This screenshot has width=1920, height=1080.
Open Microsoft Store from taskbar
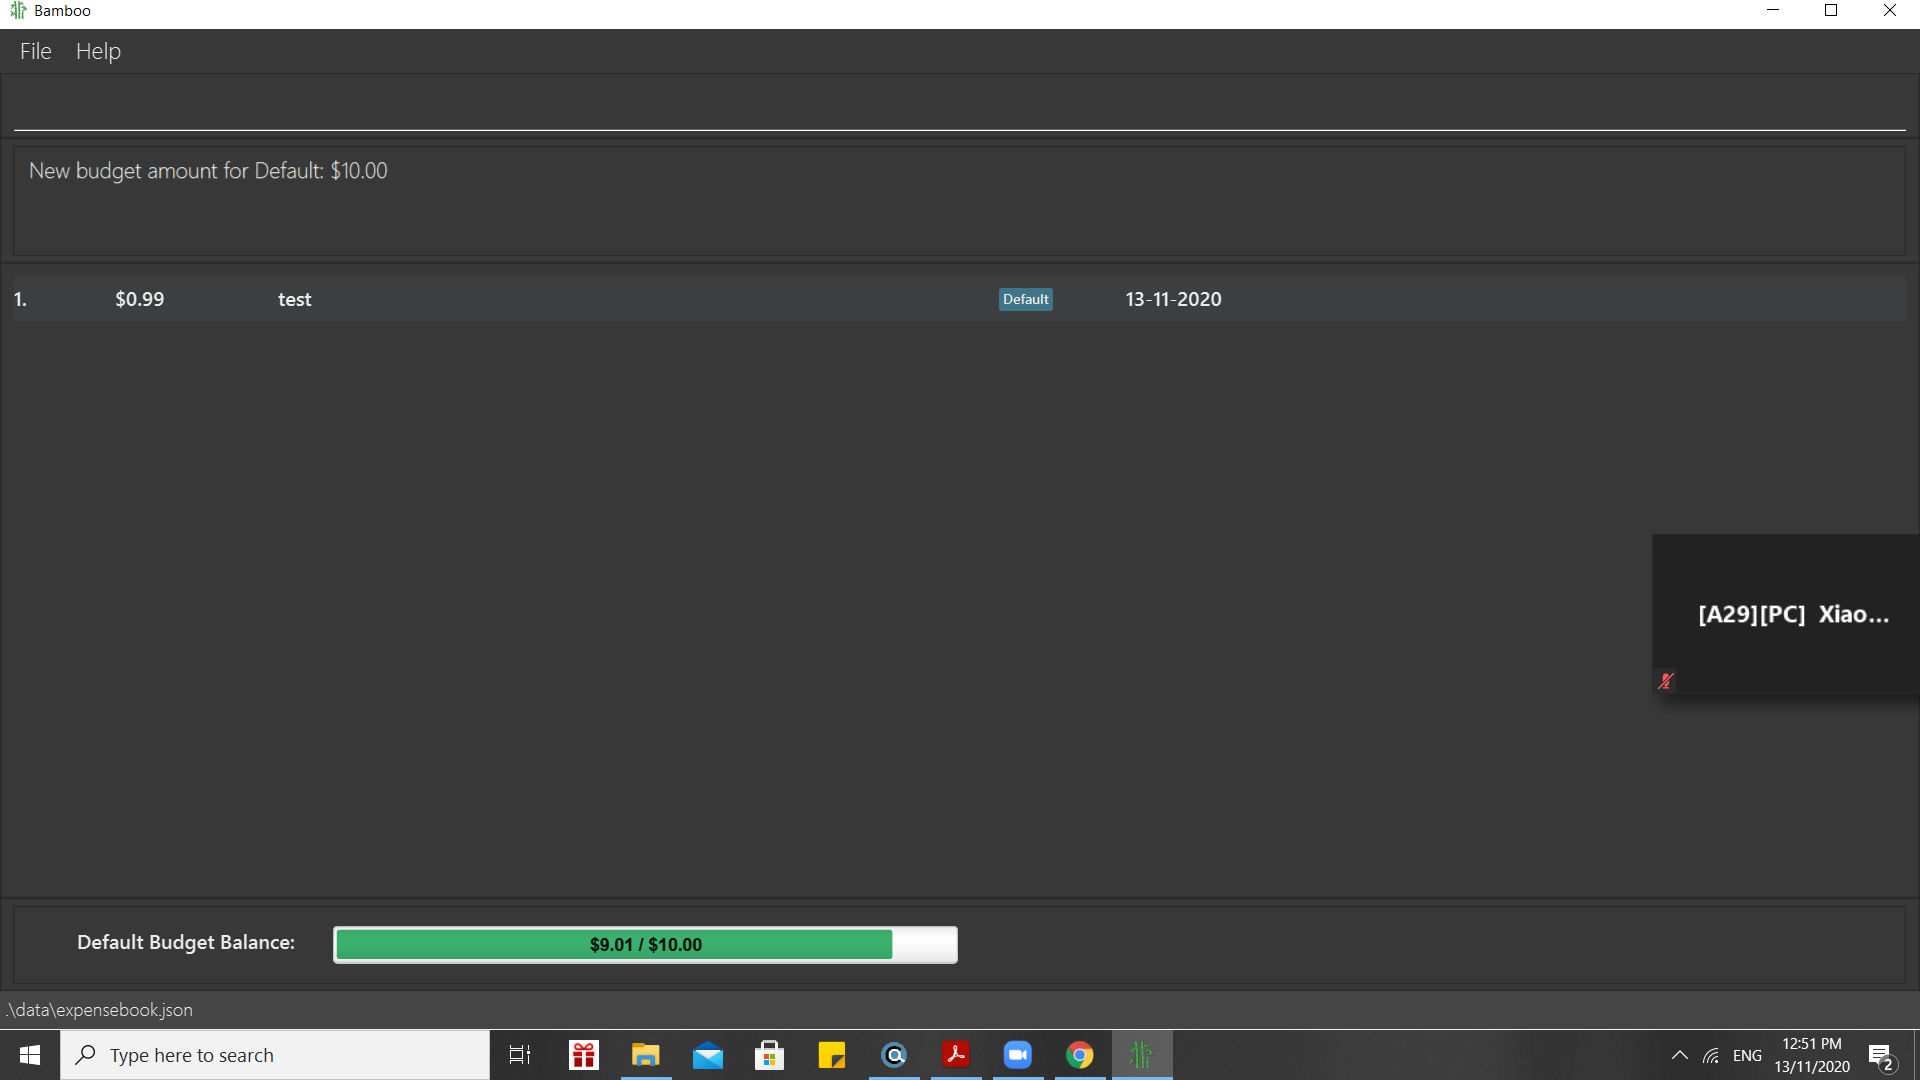click(x=769, y=1055)
